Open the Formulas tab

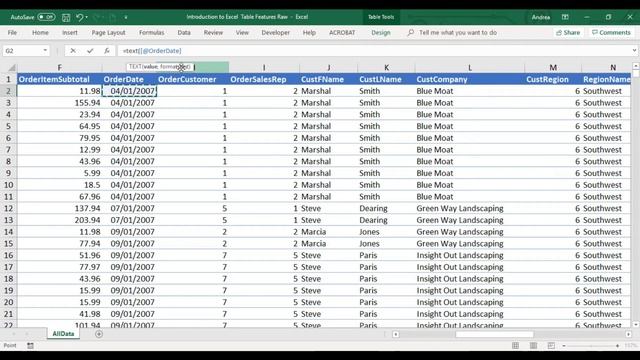point(151,32)
